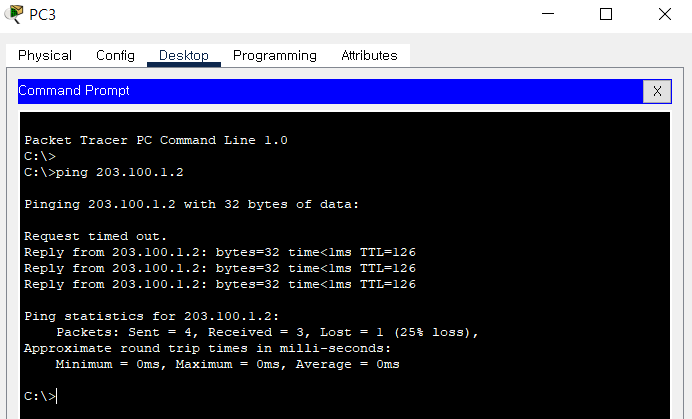Minimize the PC3 window
The height and width of the screenshot is (419, 692).
548,14
